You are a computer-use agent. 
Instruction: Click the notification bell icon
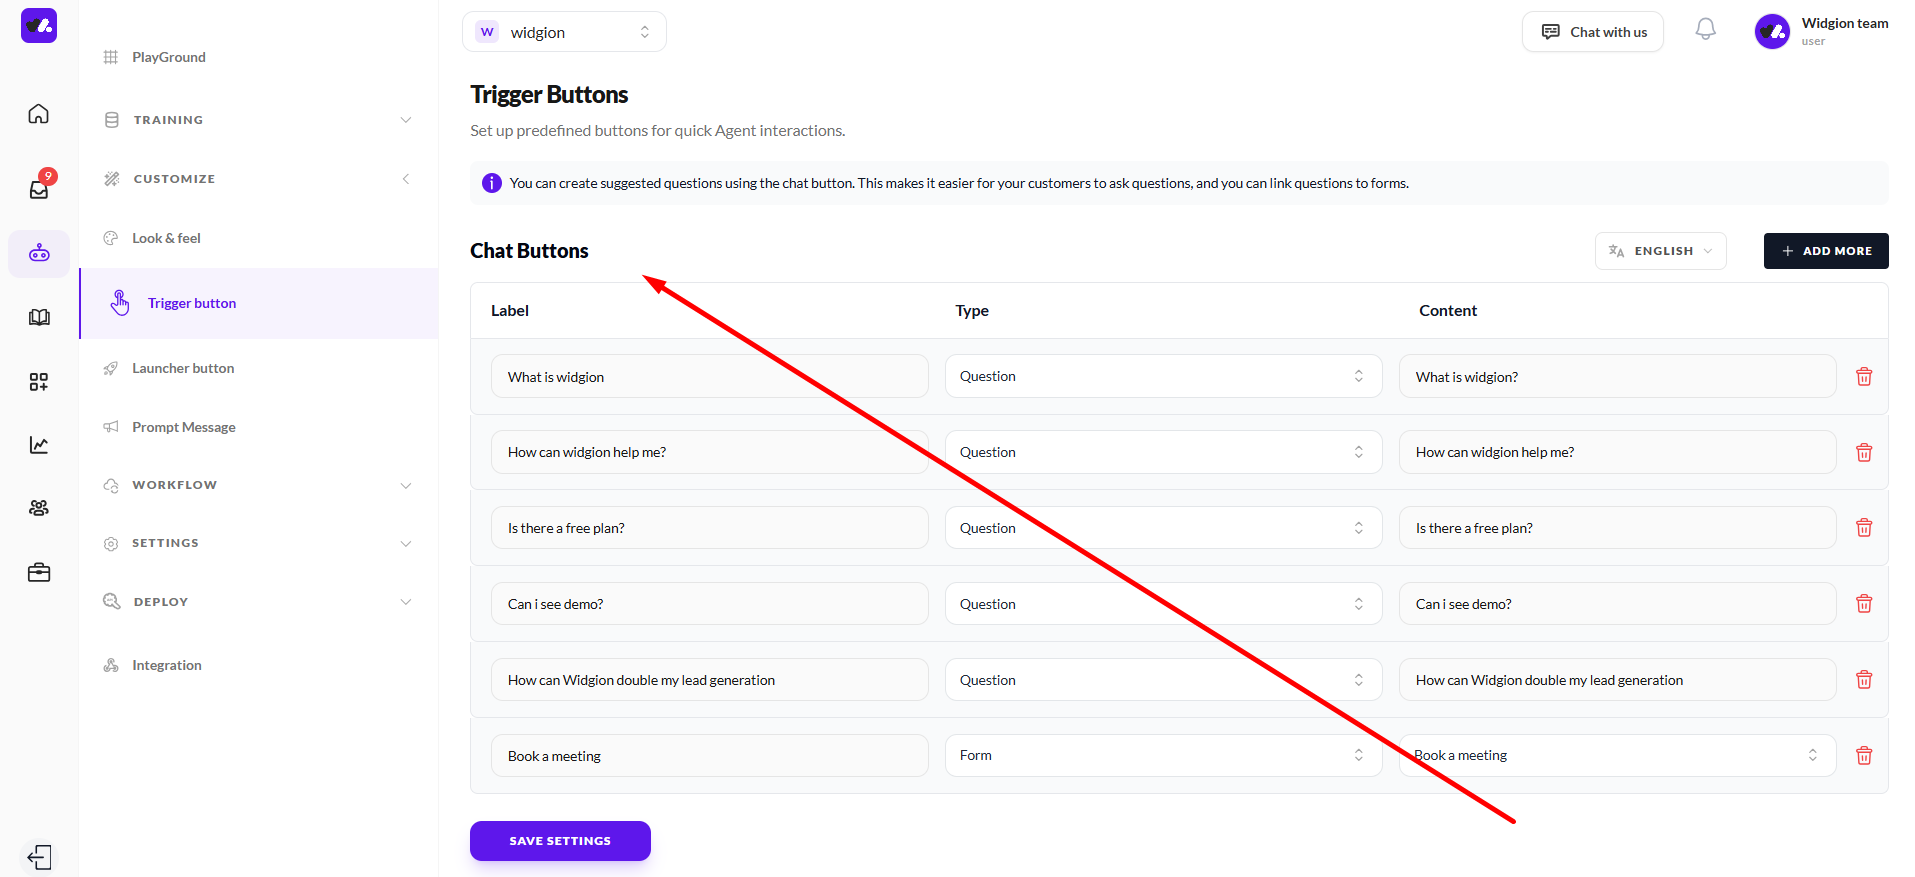pos(1705,30)
